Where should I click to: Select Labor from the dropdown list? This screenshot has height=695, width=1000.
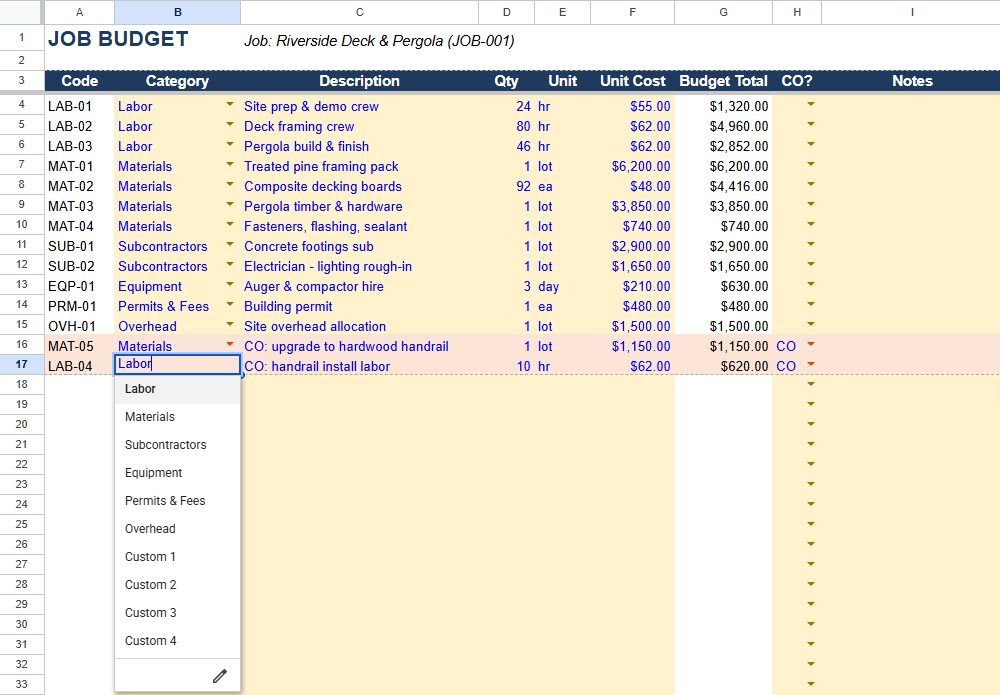177,389
